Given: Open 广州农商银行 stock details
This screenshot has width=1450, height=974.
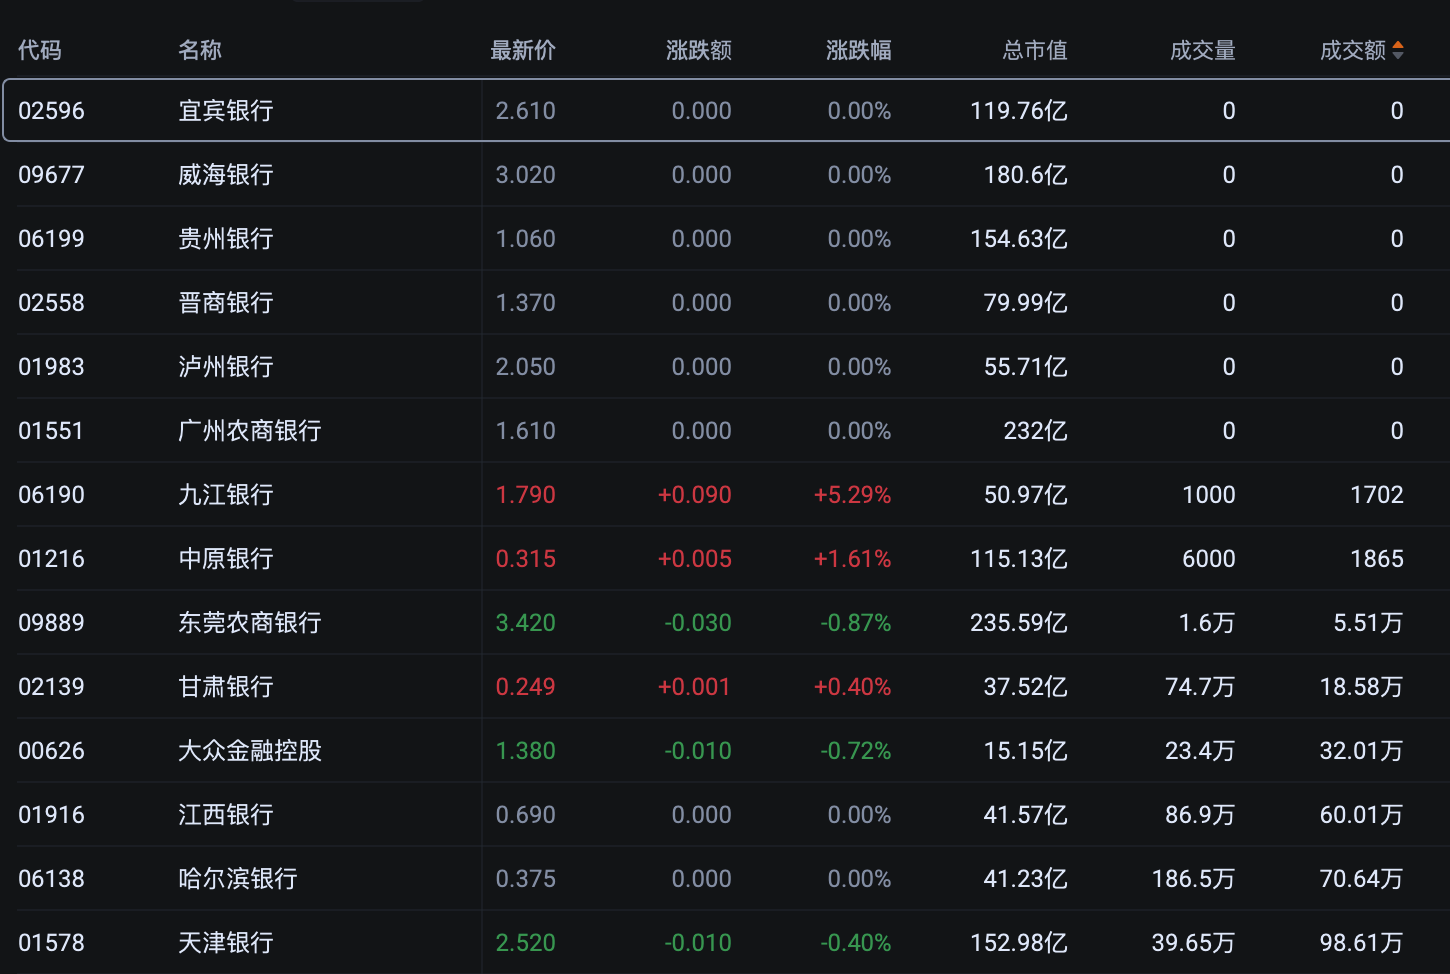Looking at the screenshot, I should (250, 431).
